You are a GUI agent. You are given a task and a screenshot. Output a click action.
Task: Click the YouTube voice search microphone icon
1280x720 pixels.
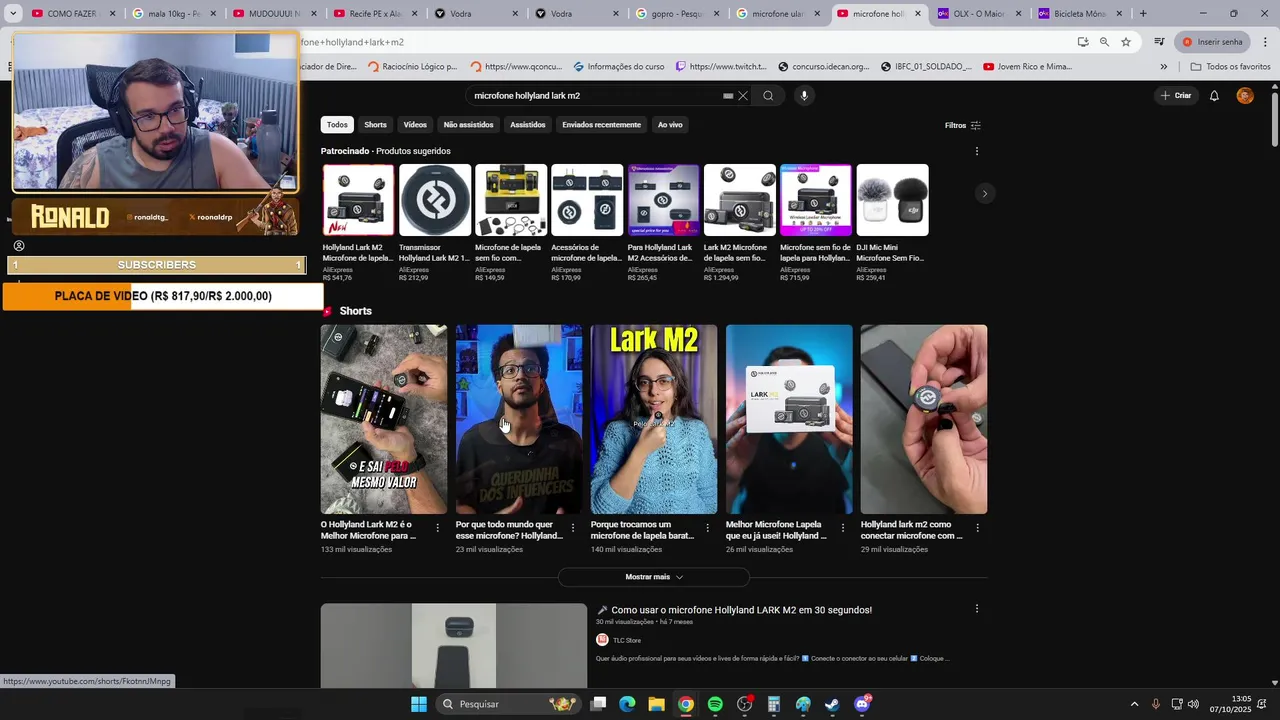click(x=804, y=96)
